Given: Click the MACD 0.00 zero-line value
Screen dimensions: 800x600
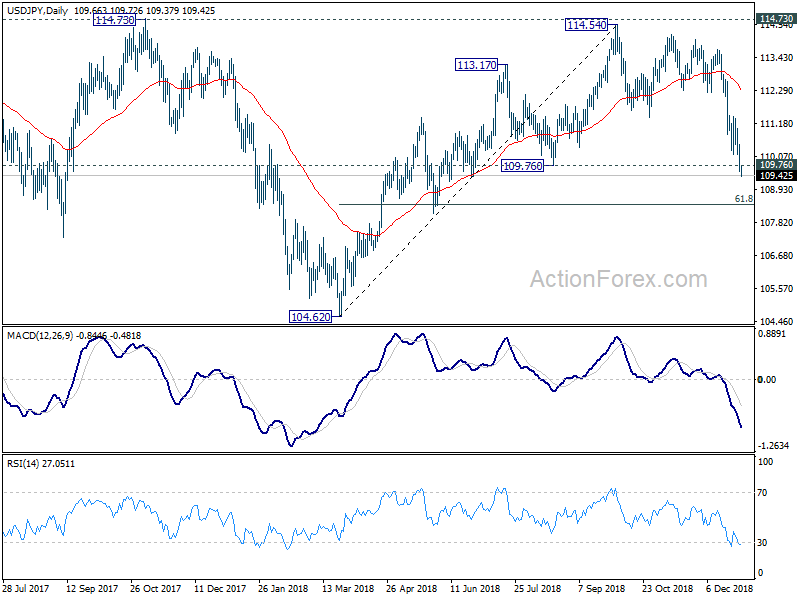Looking at the screenshot, I should click(x=767, y=380).
